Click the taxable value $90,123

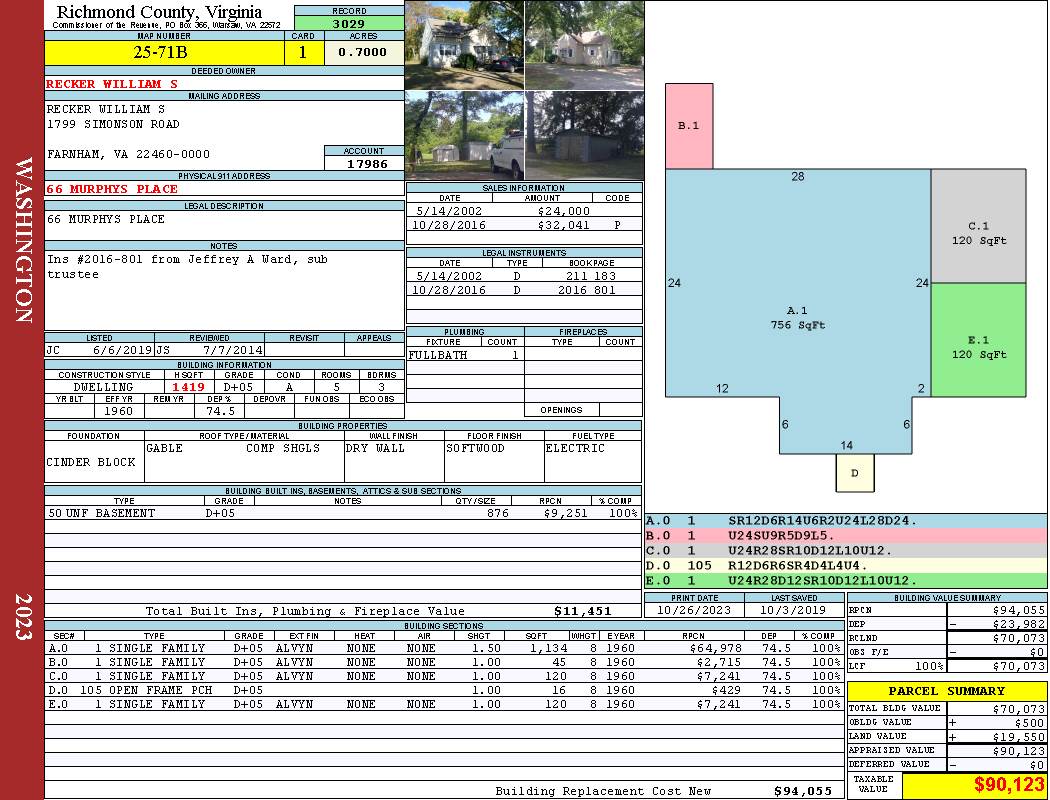point(974,785)
